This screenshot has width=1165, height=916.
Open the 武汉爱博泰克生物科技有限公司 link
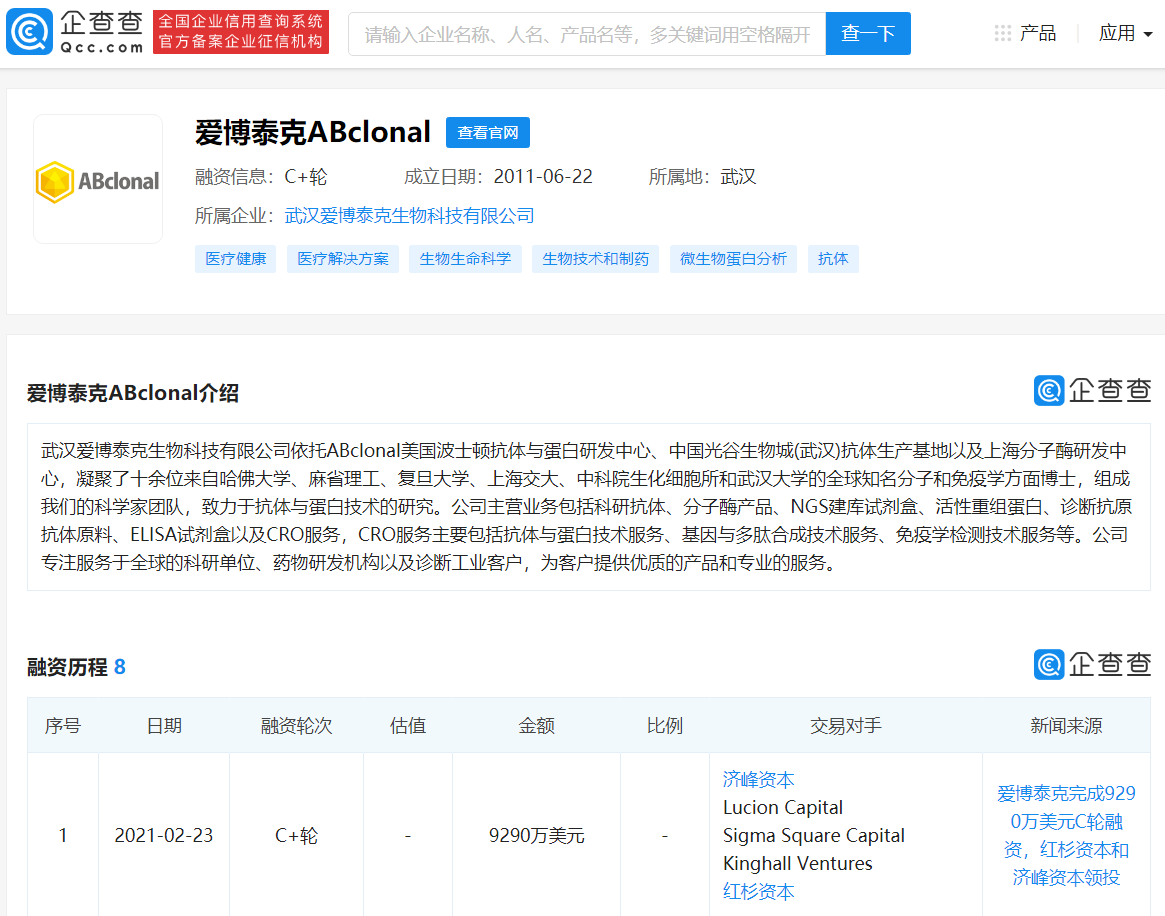coord(409,216)
